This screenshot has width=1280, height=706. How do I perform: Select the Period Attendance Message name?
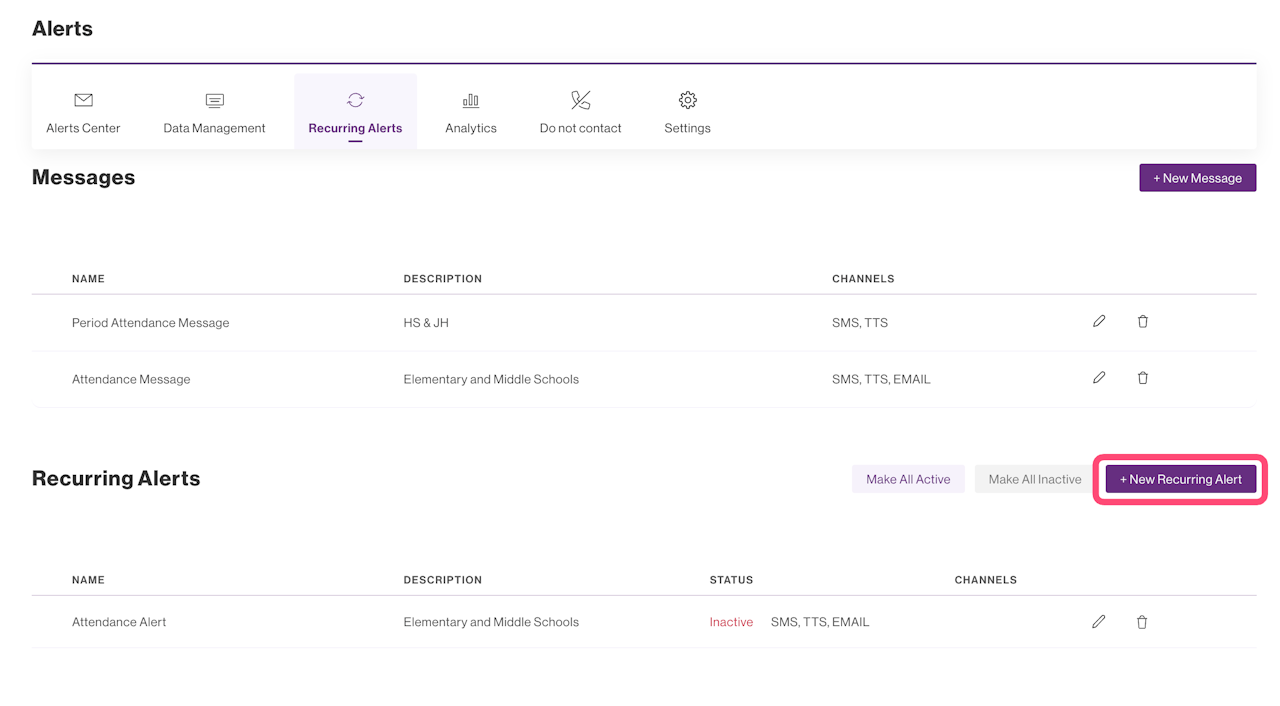coord(150,323)
